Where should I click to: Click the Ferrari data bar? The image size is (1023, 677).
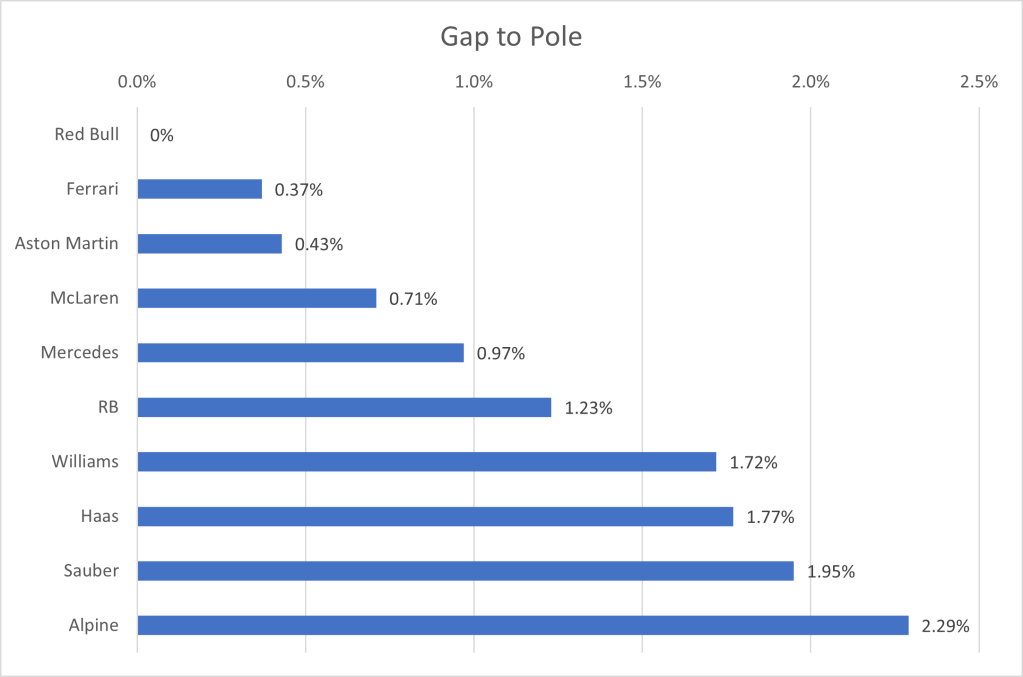tap(199, 189)
